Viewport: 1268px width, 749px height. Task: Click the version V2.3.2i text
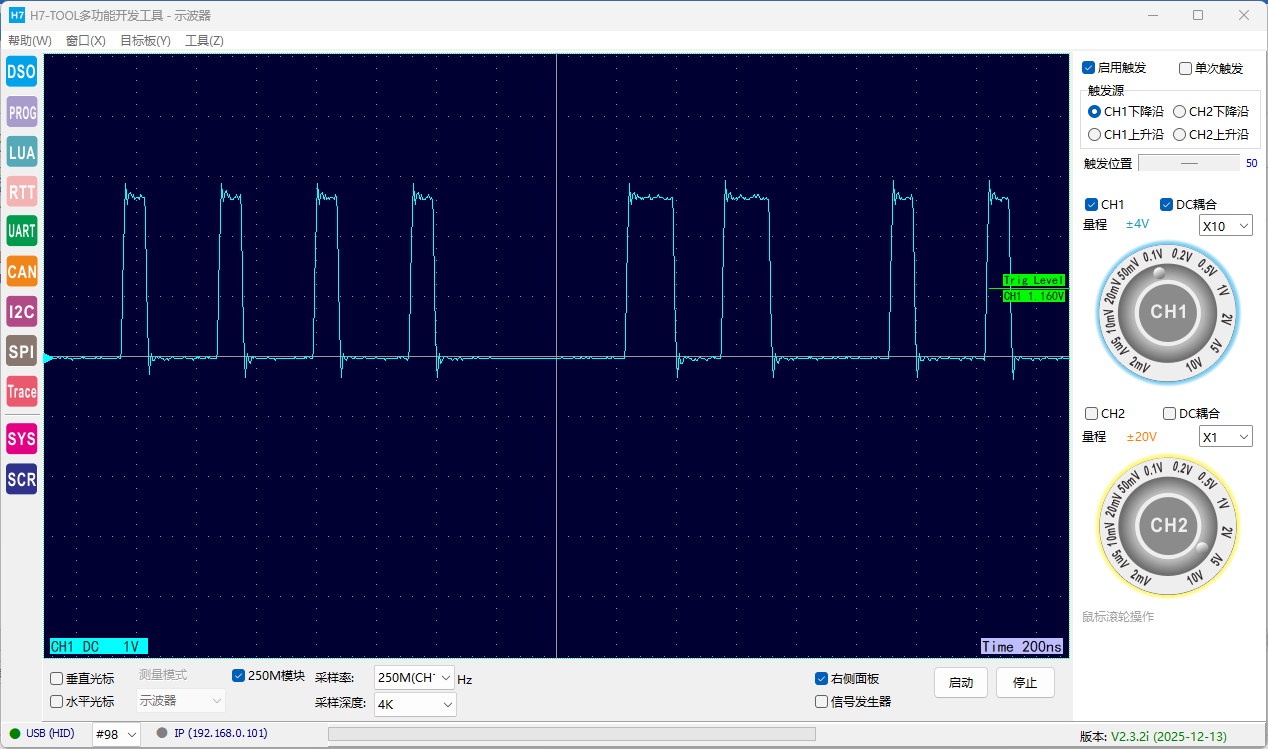coord(1168,736)
